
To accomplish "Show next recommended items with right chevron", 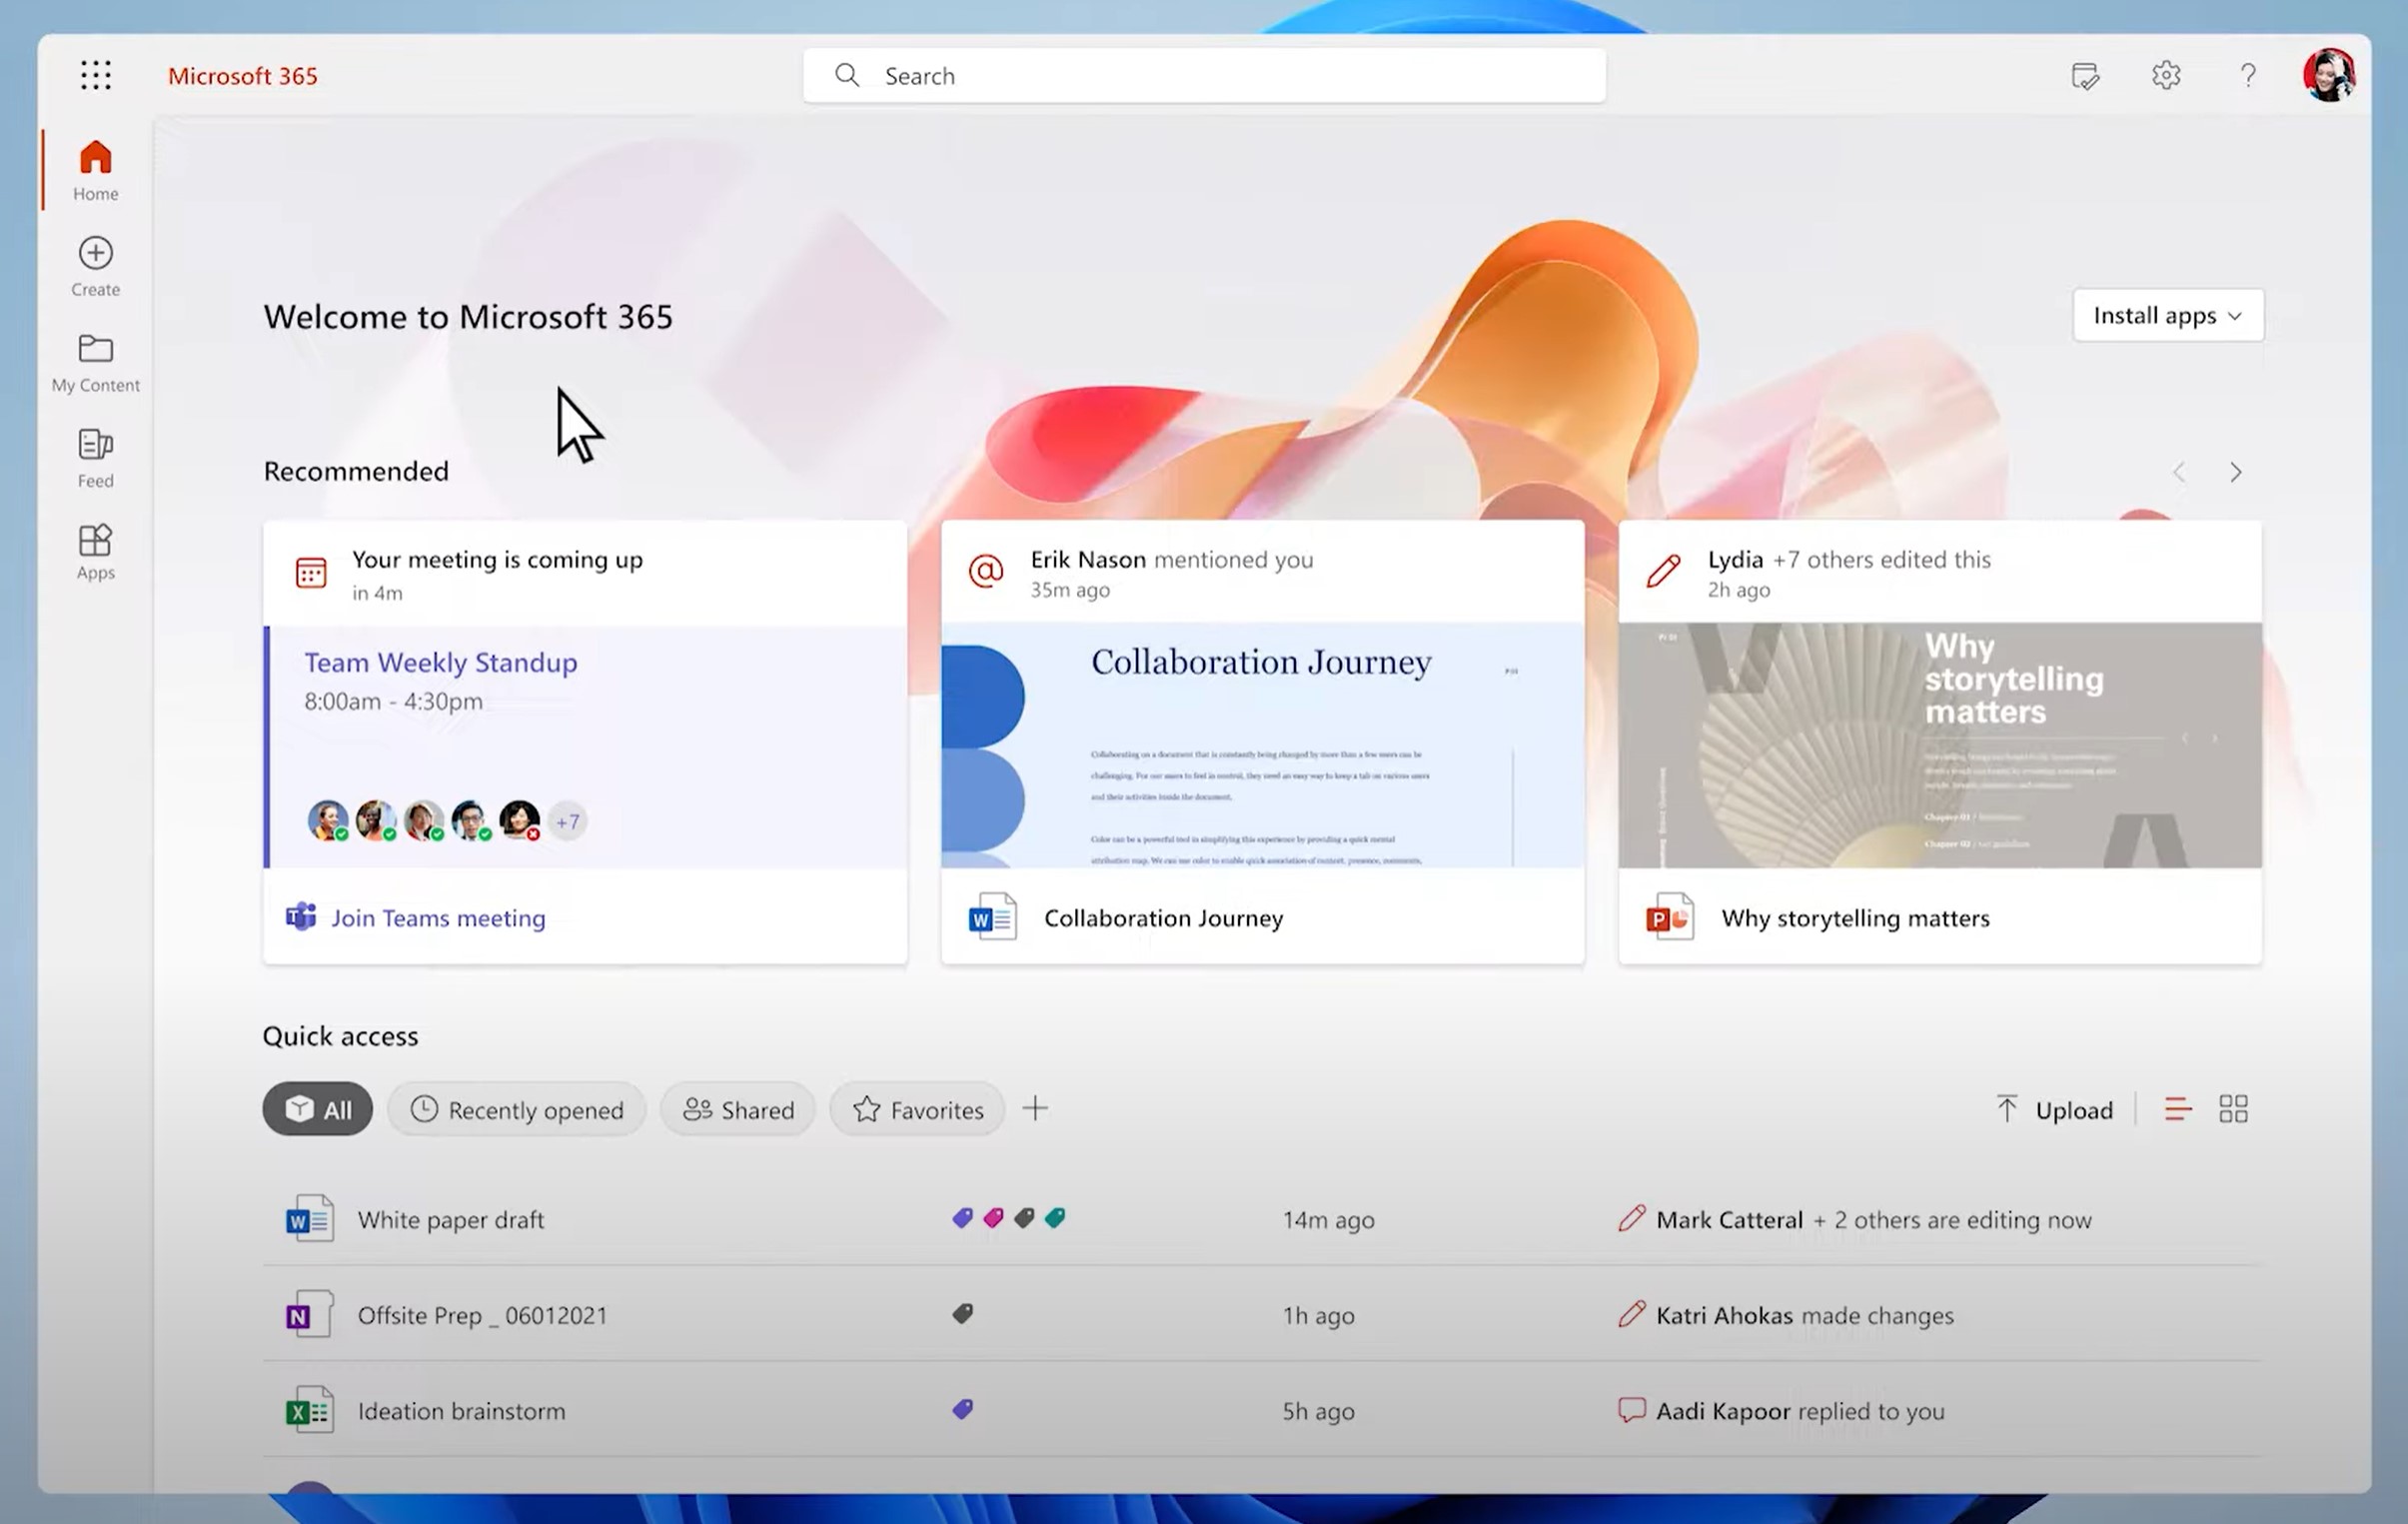I will click(x=2236, y=472).
